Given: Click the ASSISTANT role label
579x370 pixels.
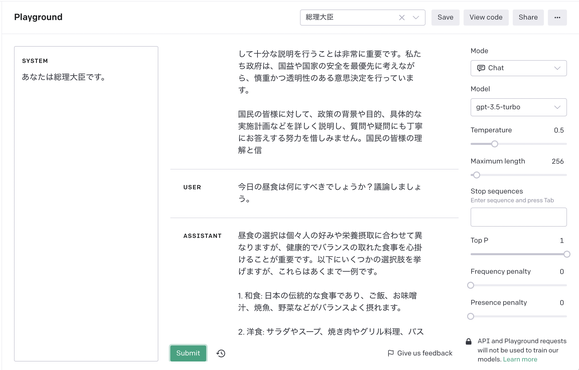Looking at the screenshot, I should [x=202, y=236].
